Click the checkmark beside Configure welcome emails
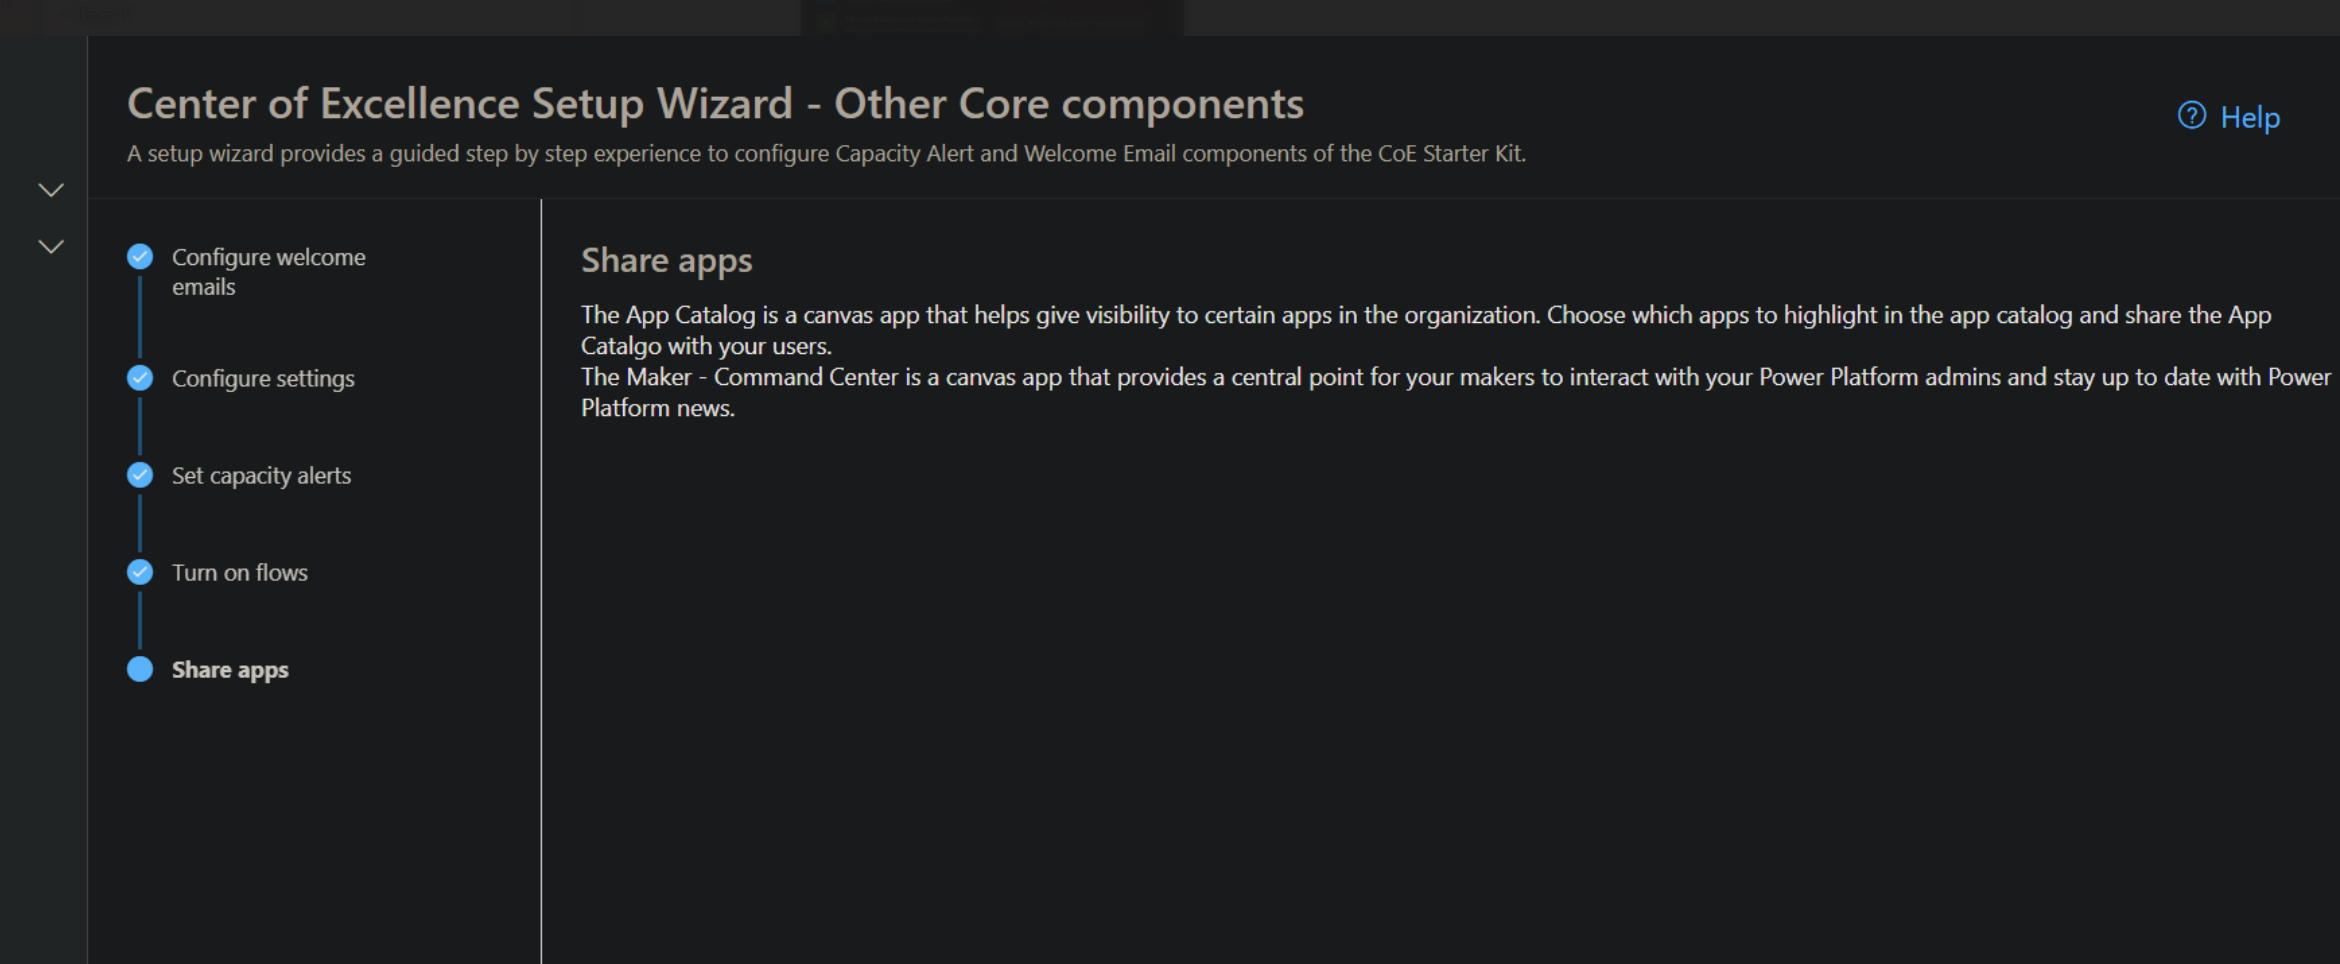Image resolution: width=2340 pixels, height=964 pixels. (x=139, y=256)
